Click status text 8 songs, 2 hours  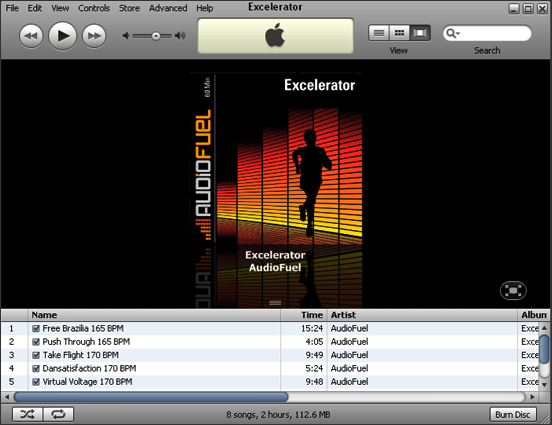pyautogui.click(x=278, y=415)
